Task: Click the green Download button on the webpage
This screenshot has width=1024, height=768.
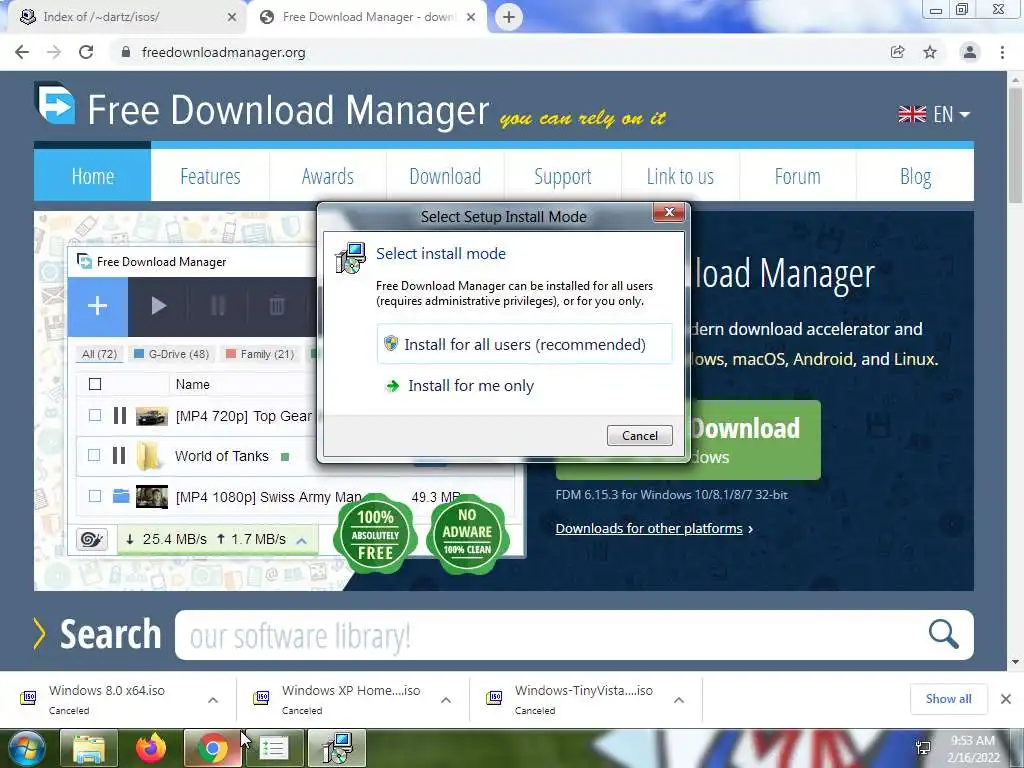Action: click(754, 440)
